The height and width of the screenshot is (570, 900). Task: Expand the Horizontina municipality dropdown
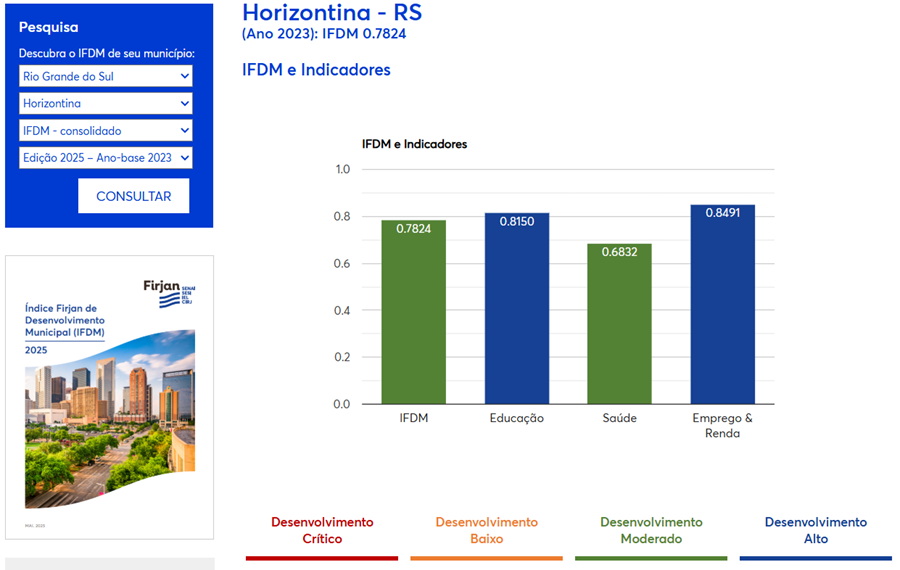105,103
